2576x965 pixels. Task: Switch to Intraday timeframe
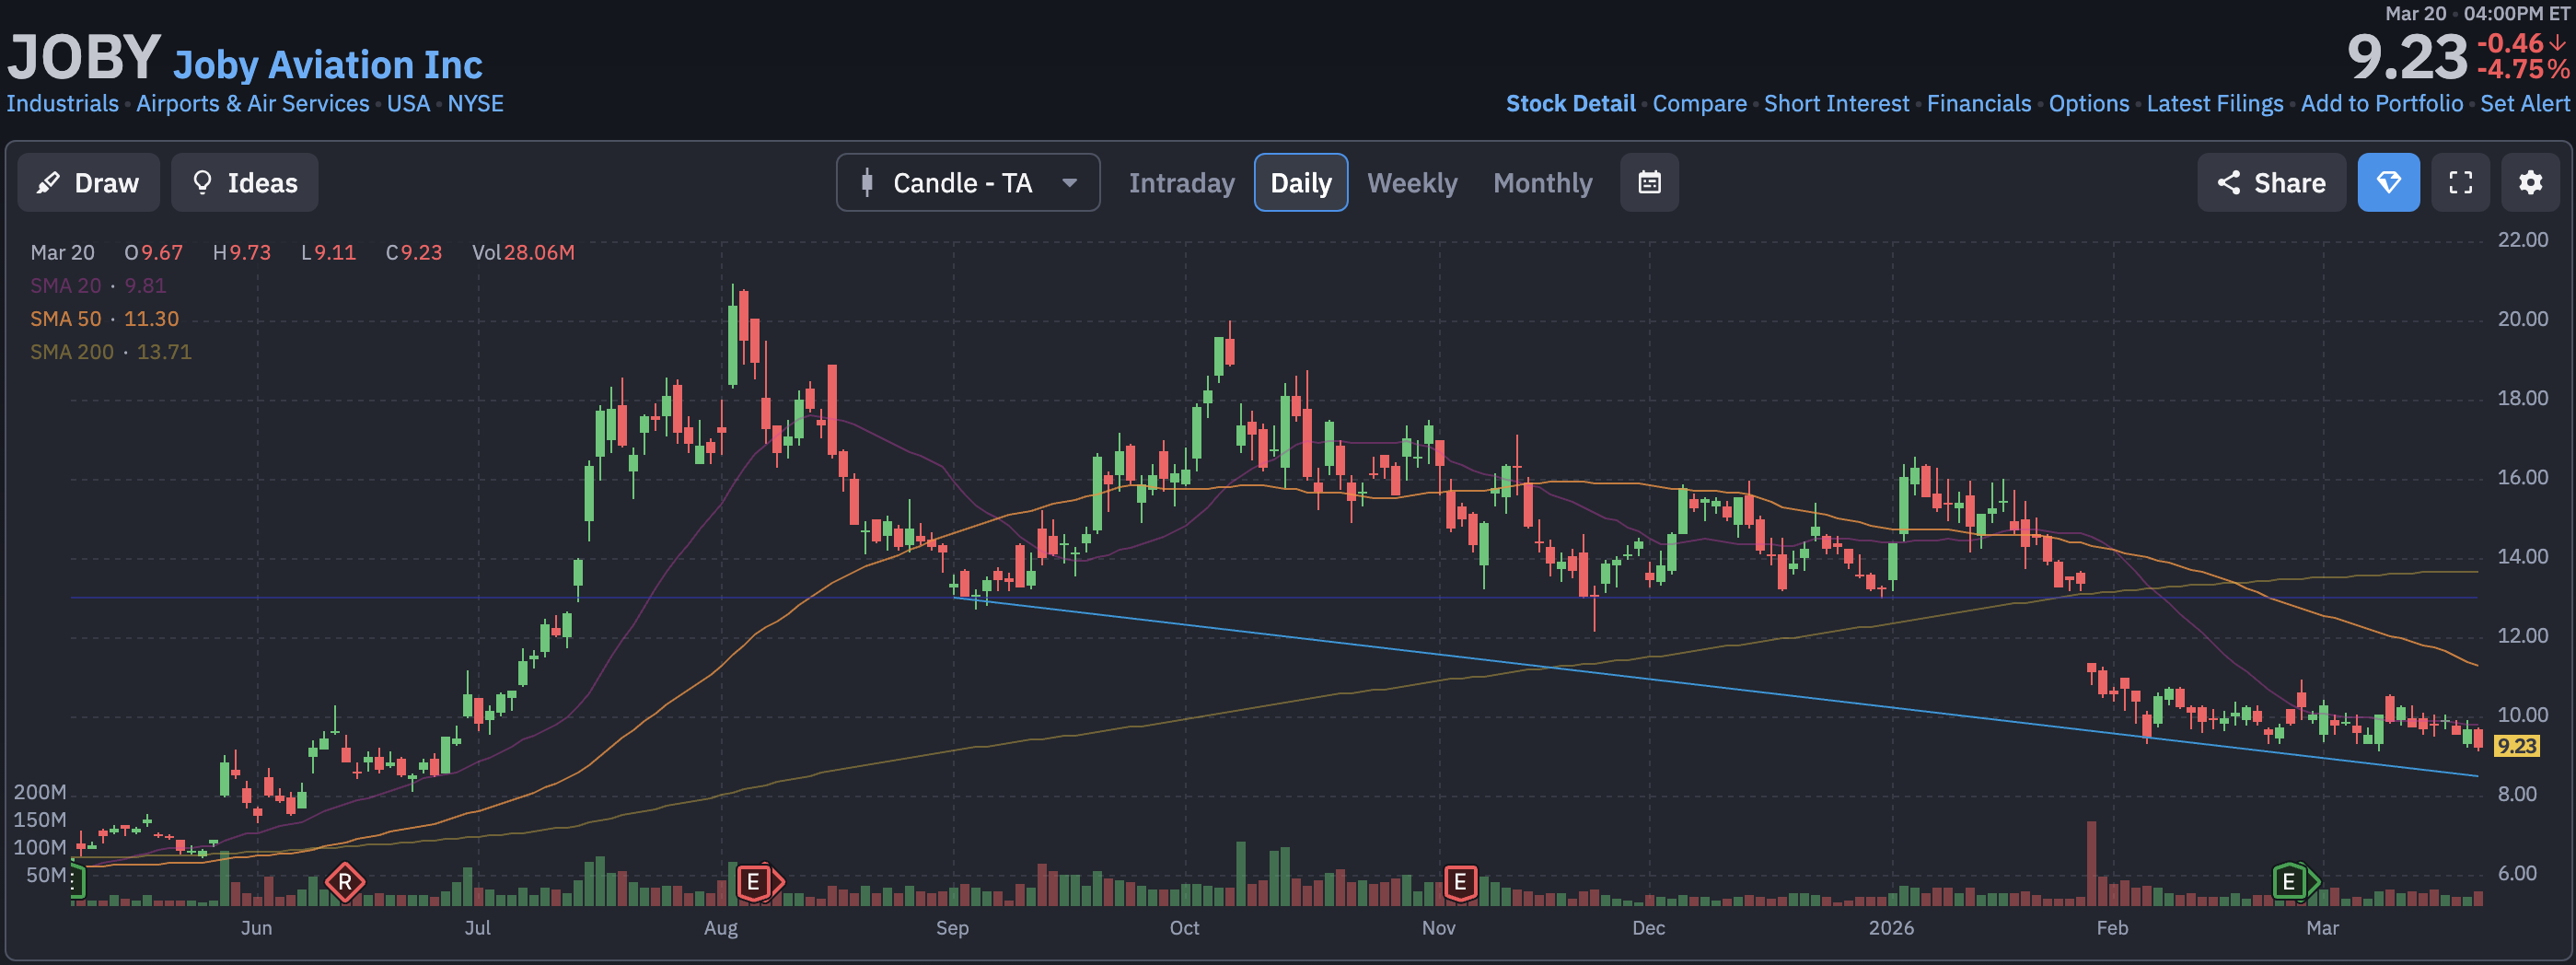(x=1181, y=183)
